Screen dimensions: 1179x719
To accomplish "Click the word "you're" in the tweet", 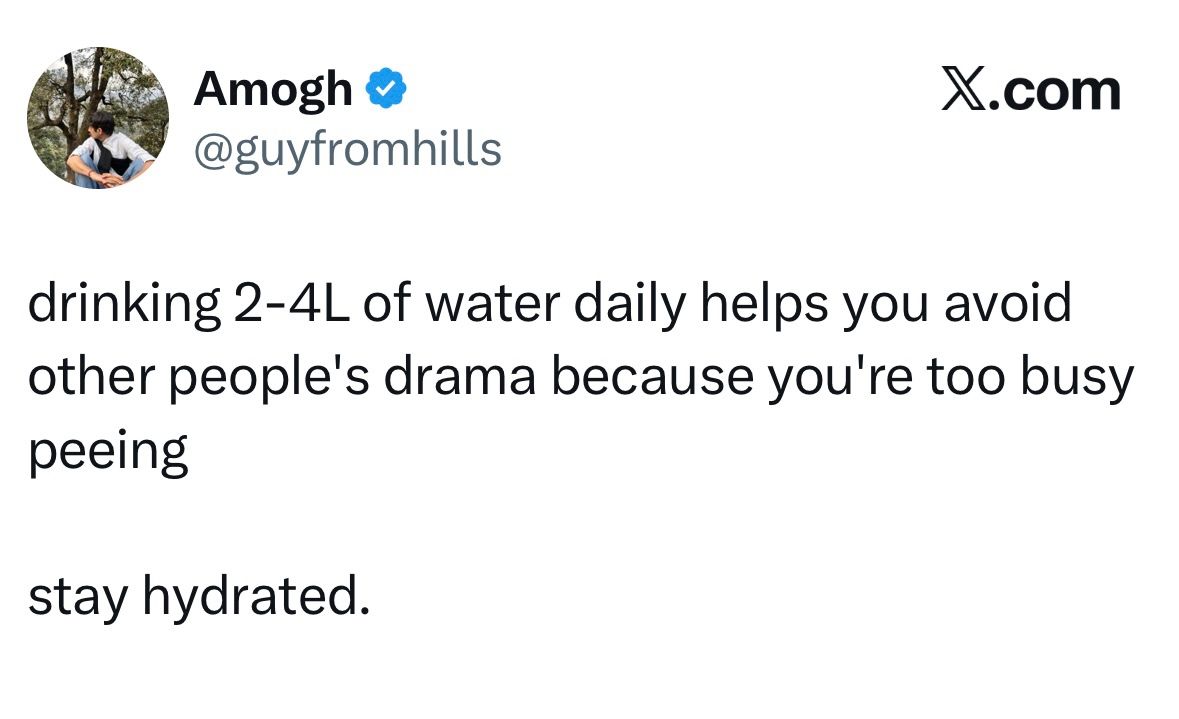I will pos(840,378).
